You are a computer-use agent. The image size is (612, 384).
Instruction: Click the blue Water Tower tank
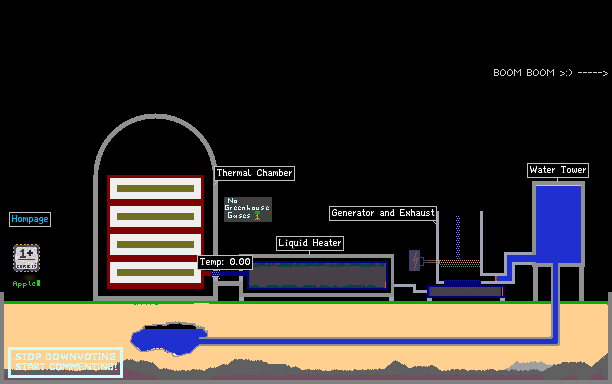[x=558, y=223]
